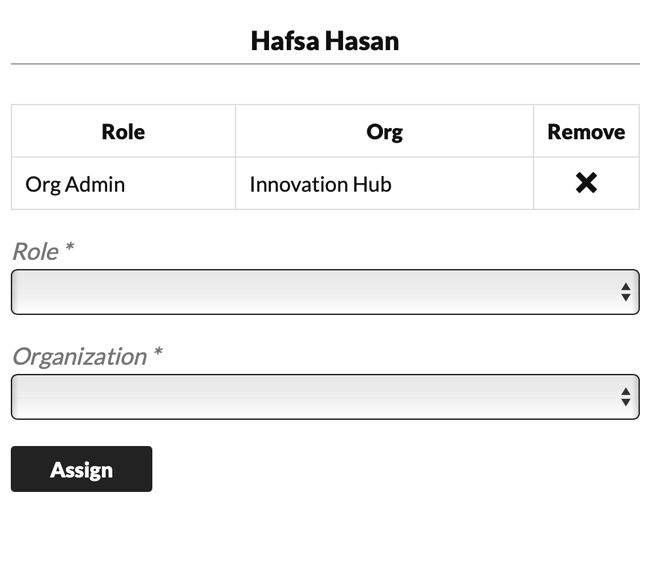Click the asterisk beside Organization label
This screenshot has width=650, height=565.
tap(157, 354)
